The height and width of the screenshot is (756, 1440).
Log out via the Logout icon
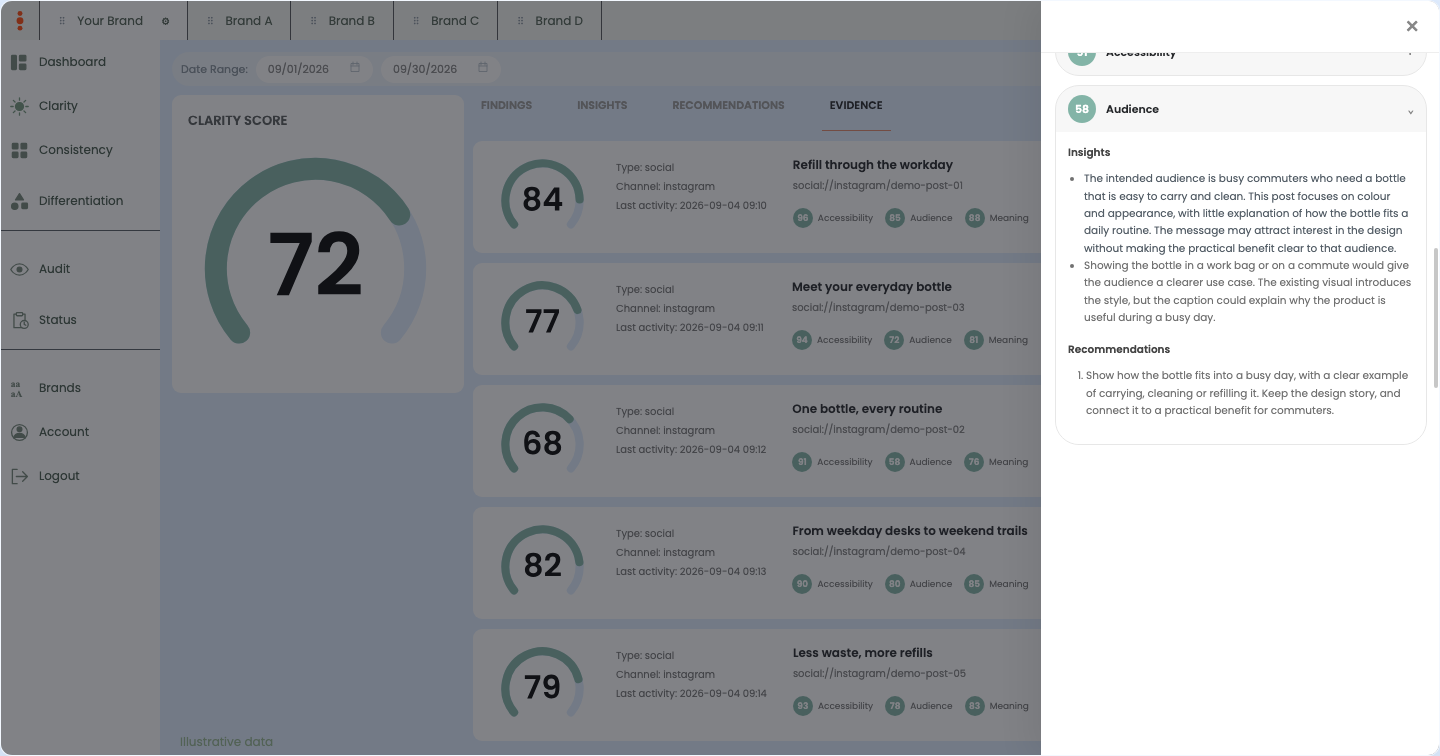click(x=19, y=476)
